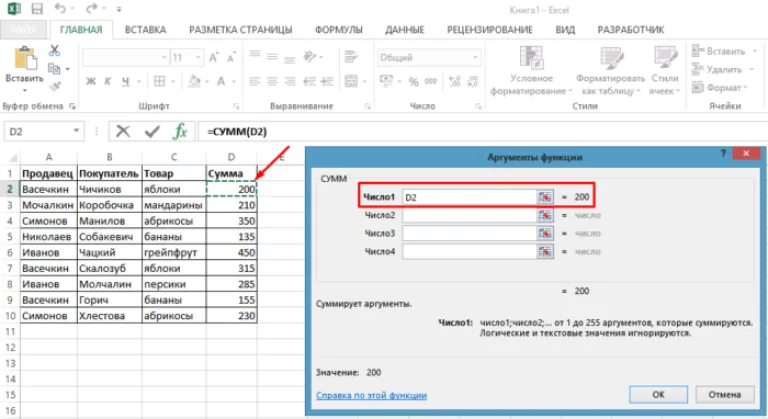Click the fx Insert Function icon
The width and height of the screenshot is (768, 419).
click(x=180, y=131)
